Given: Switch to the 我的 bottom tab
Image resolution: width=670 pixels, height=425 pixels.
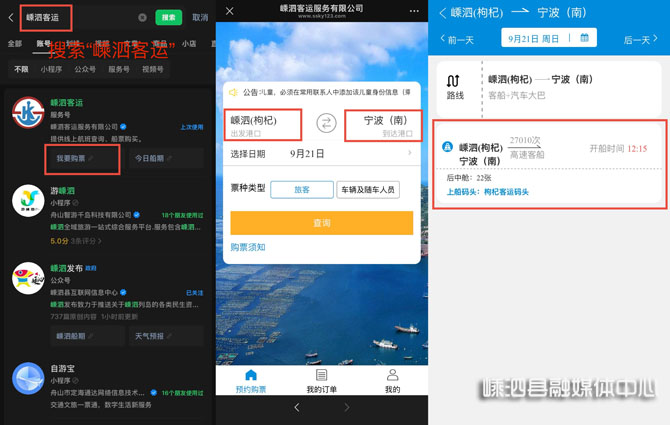Looking at the screenshot, I should pyautogui.click(x=392, y=381).
